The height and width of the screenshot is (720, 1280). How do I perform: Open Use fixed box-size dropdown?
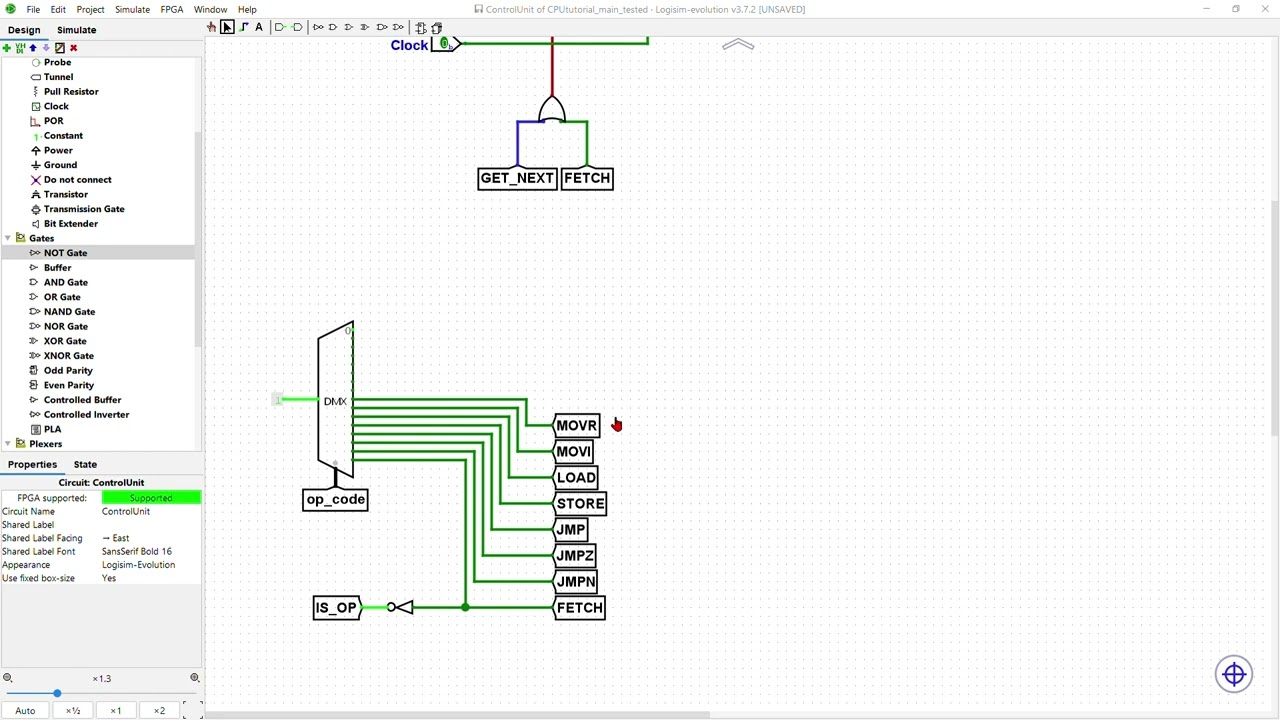pos(151,578)
